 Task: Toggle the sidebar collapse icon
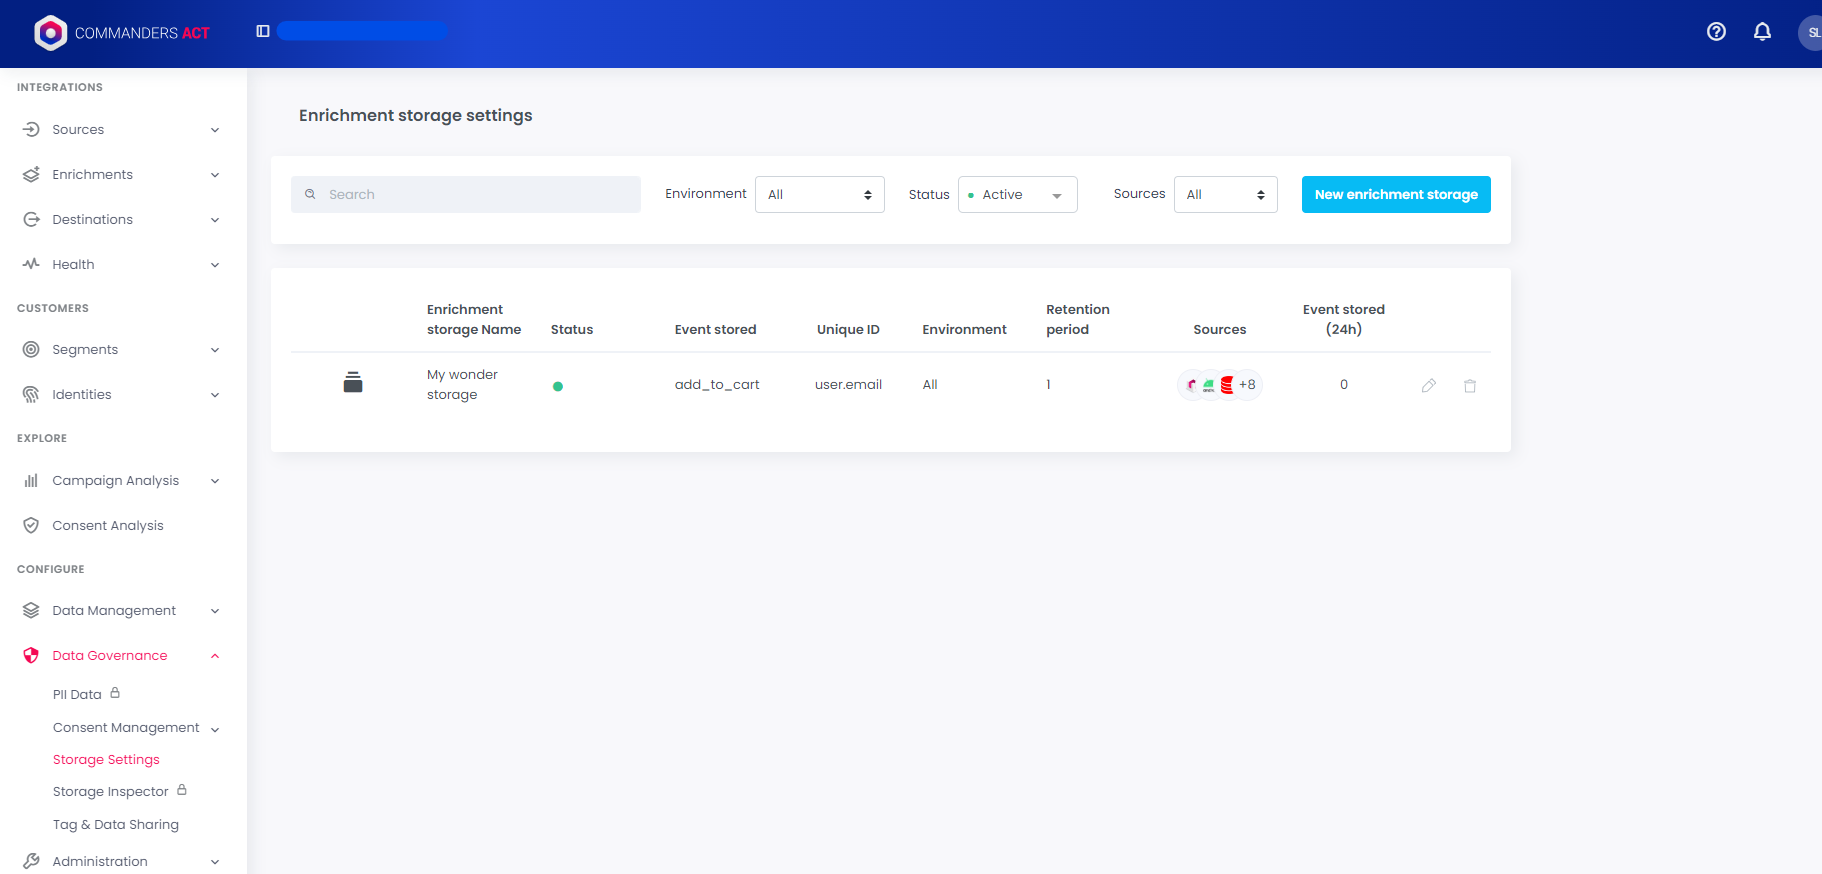tap(263, 32)
